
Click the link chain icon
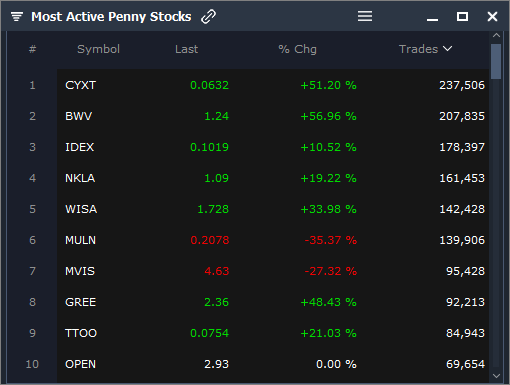point(209,16)
